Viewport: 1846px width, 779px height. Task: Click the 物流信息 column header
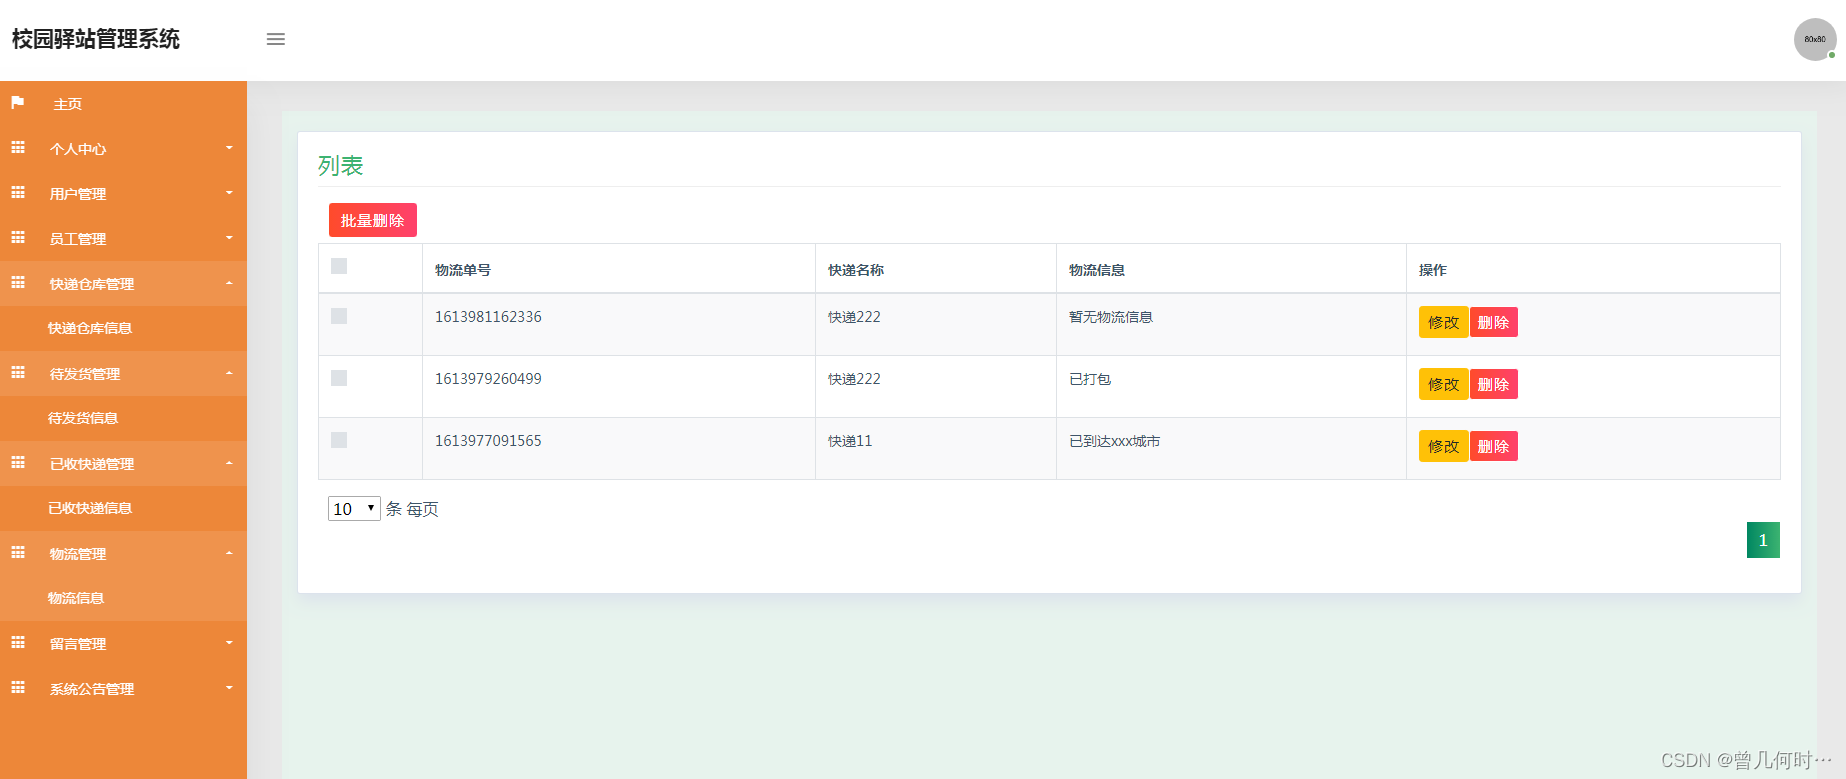(x=1097, y=270)
